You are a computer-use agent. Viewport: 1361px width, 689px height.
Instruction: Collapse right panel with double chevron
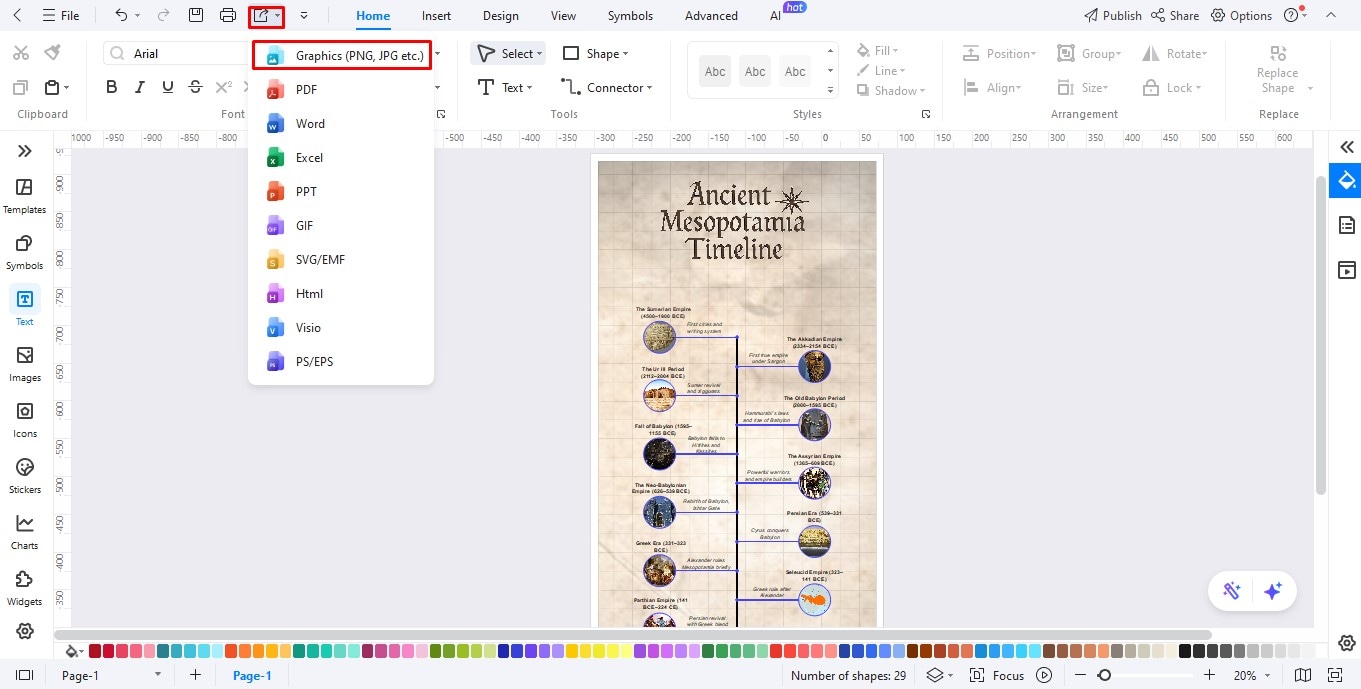point(1346,147)
